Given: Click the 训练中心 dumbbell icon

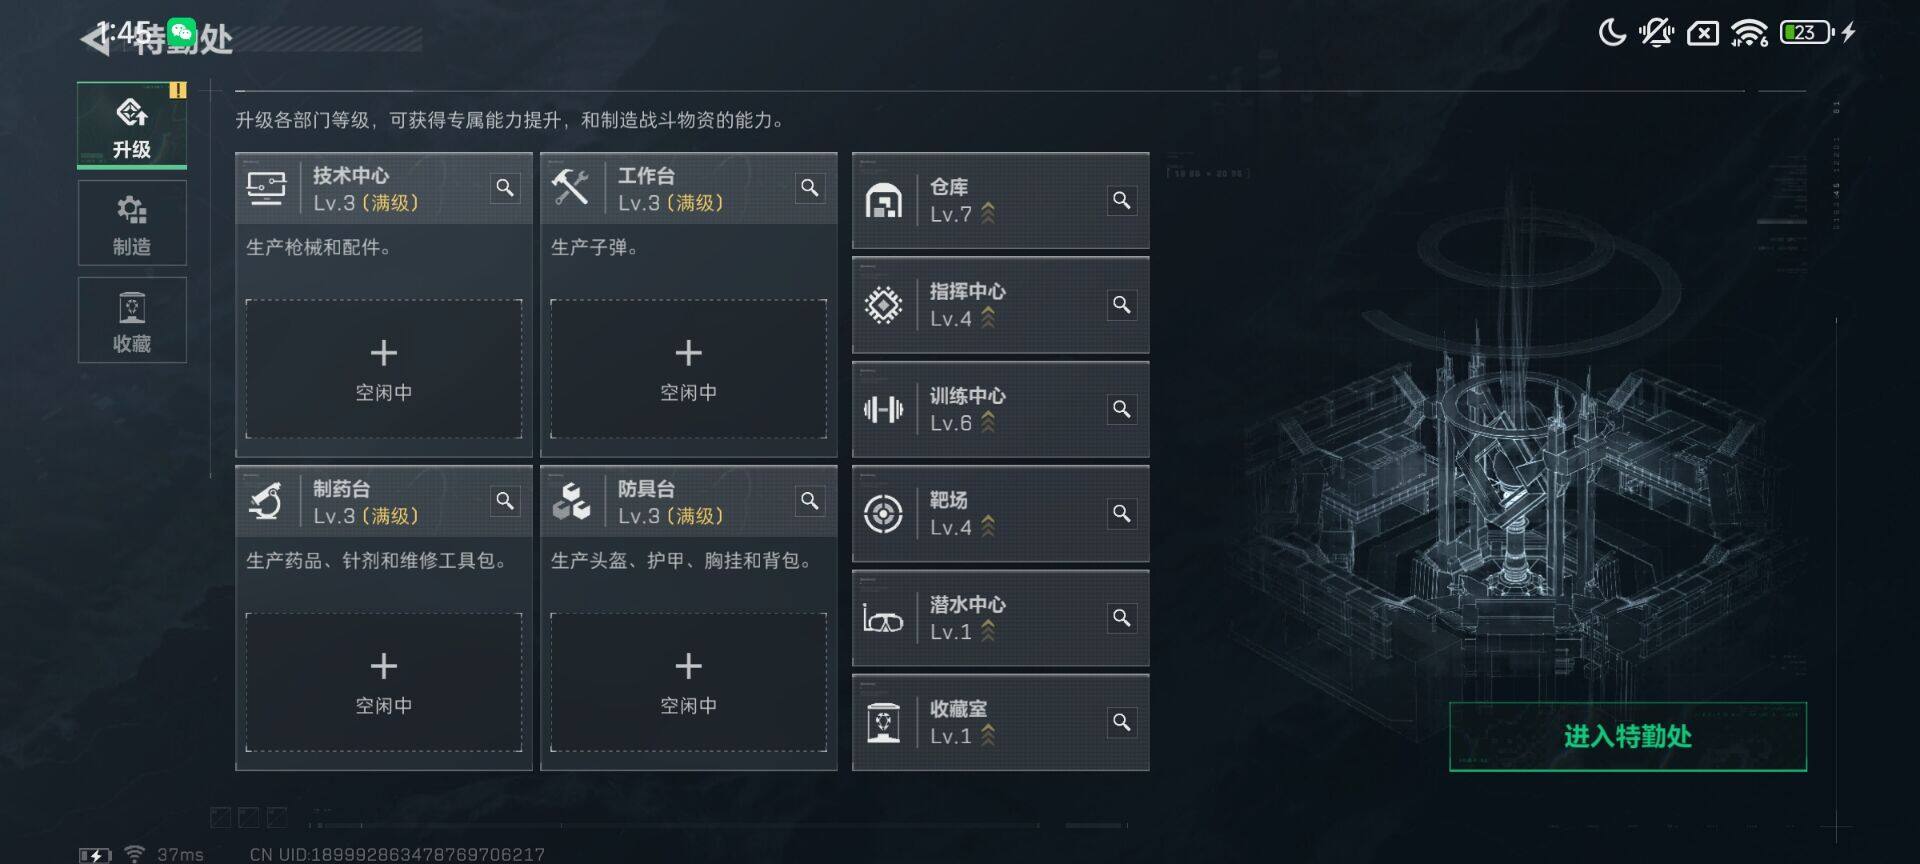Looking at the screenshot, I should [883, 409].
